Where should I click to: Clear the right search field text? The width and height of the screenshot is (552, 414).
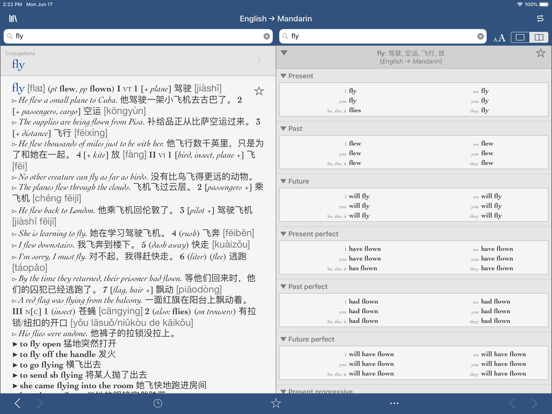pyautogui.click(x=480, y=36)
